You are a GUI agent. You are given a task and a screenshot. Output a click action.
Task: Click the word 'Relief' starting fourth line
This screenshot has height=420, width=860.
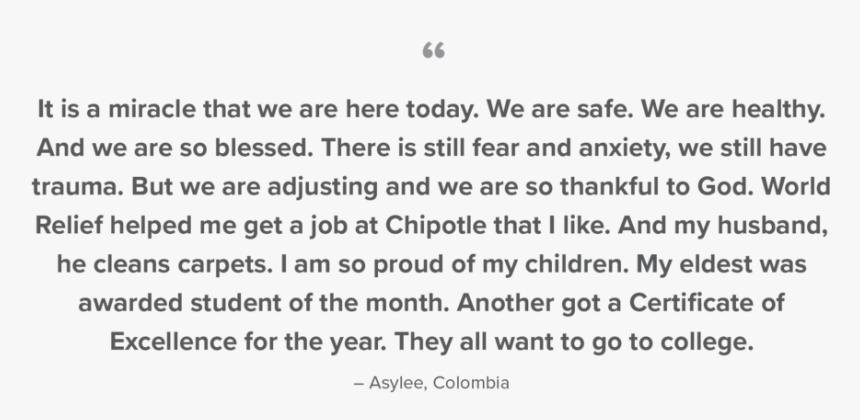pos(69,225)
